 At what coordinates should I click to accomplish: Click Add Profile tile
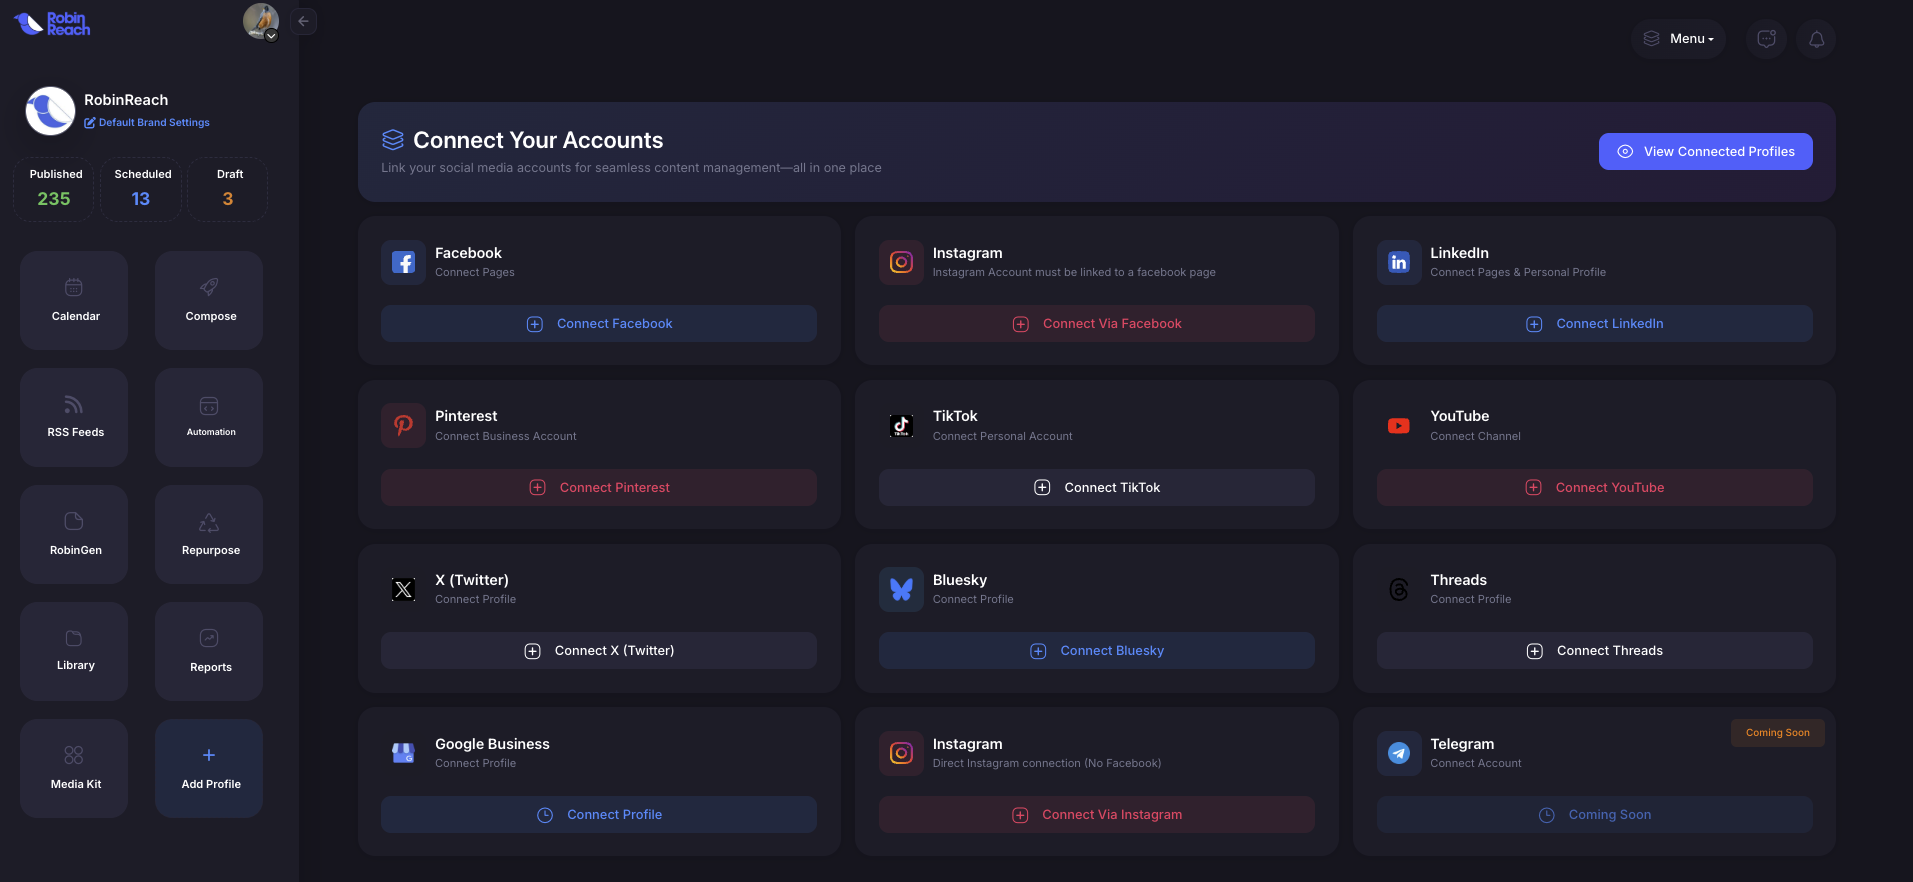point(209,768)
